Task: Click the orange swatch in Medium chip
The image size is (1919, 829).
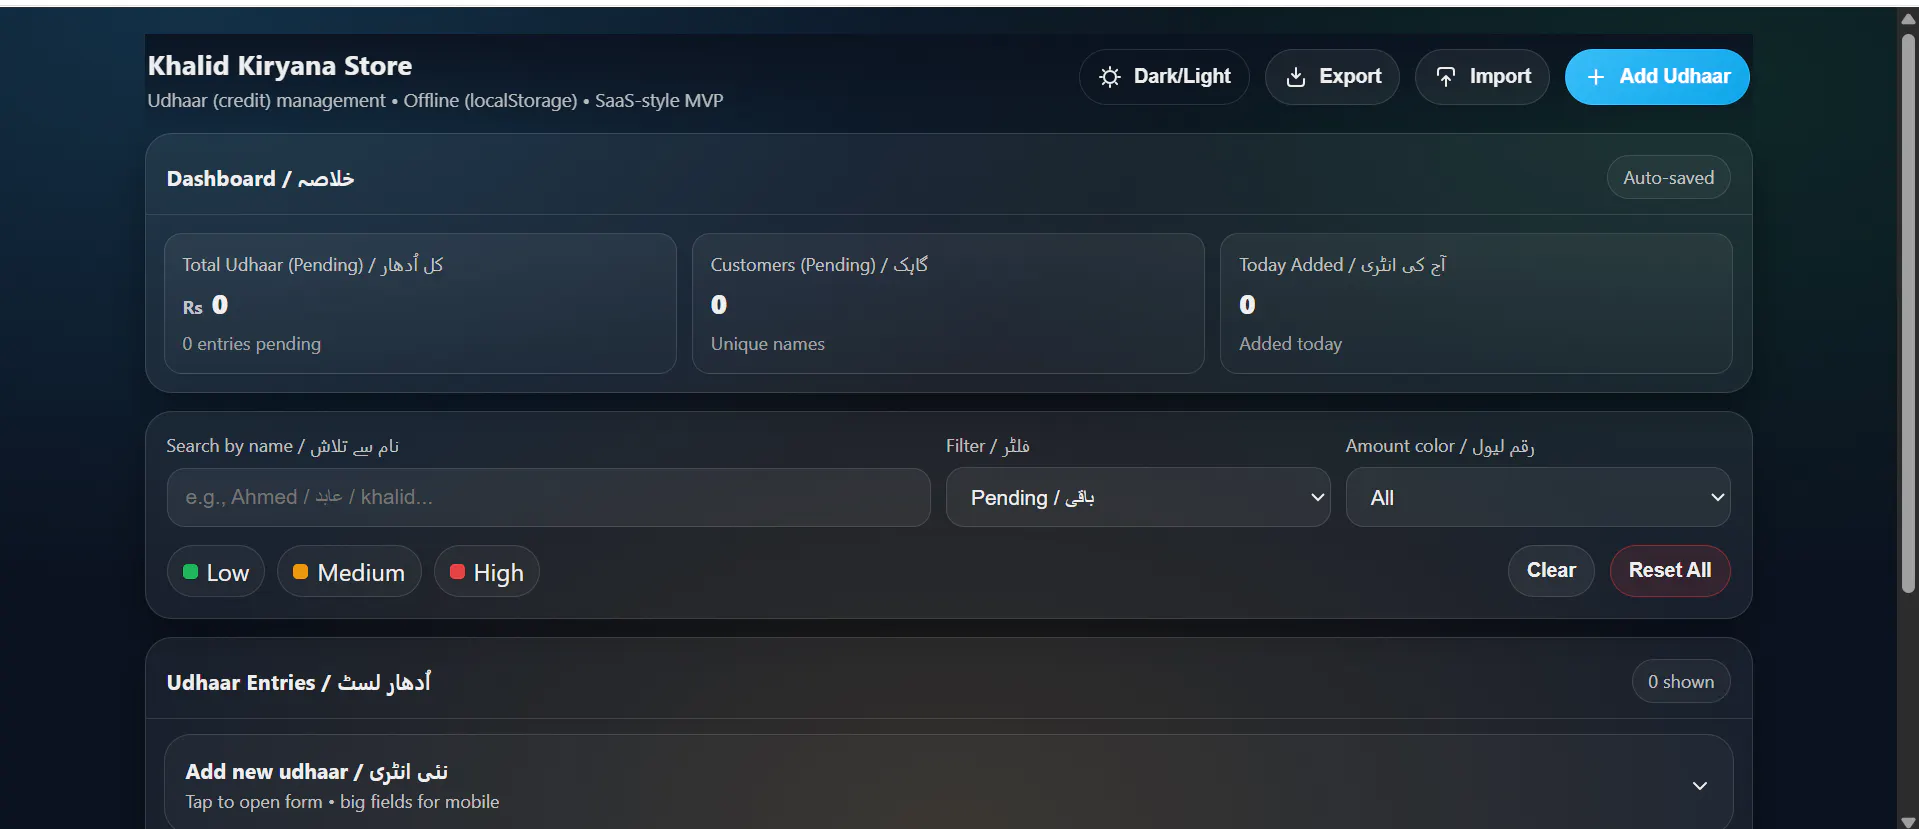Action: click(x=300, y=572)
